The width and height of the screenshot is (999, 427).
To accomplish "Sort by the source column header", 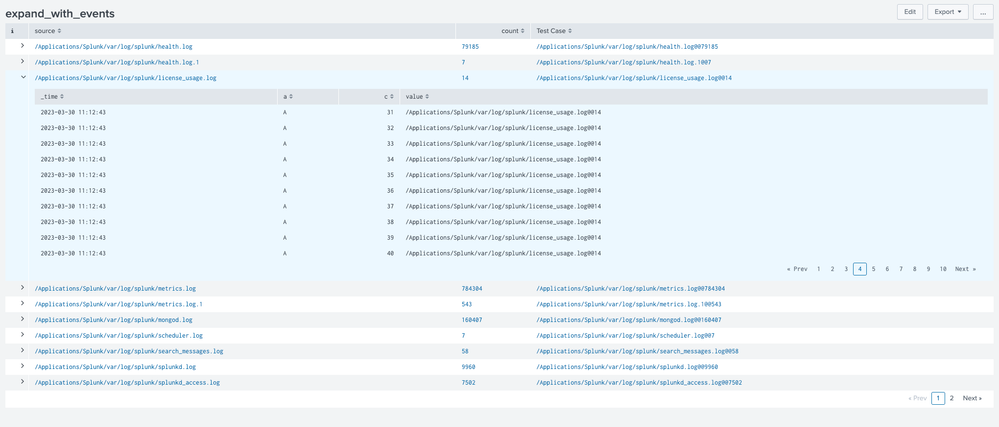I will pyautogui.click(x=47, y=31).
